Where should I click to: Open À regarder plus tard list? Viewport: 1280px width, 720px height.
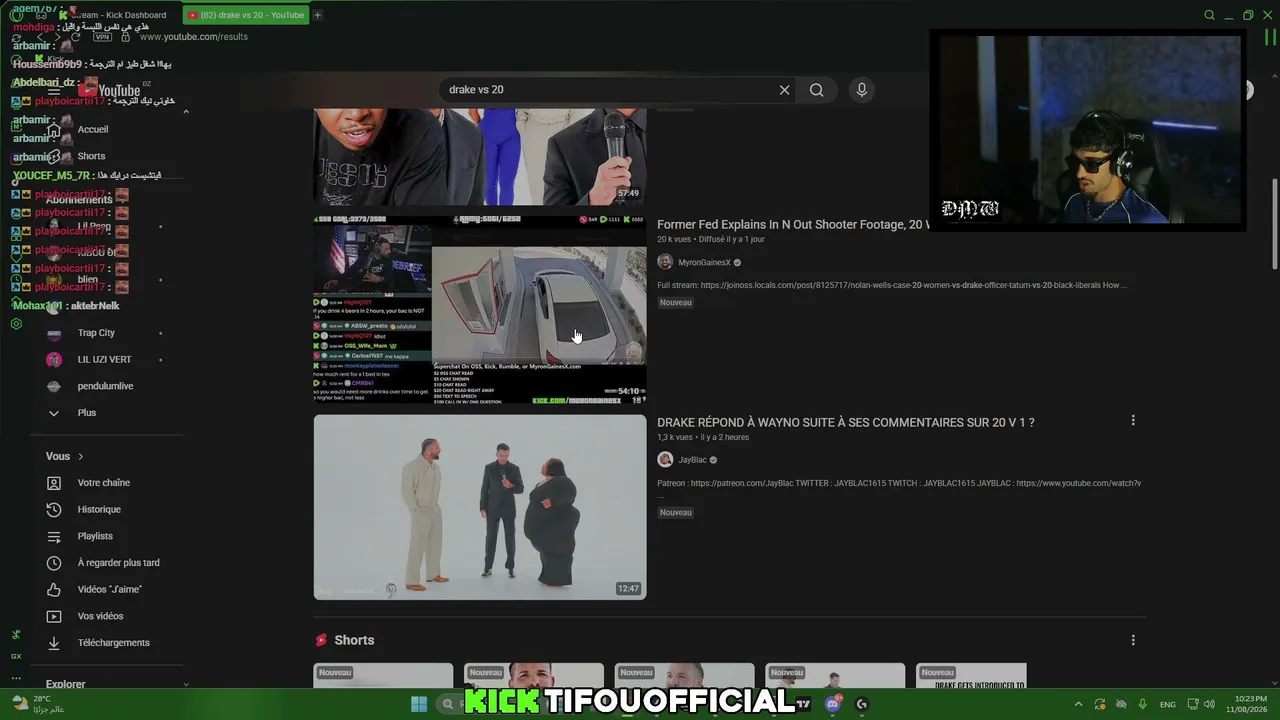tap(118, 563)
